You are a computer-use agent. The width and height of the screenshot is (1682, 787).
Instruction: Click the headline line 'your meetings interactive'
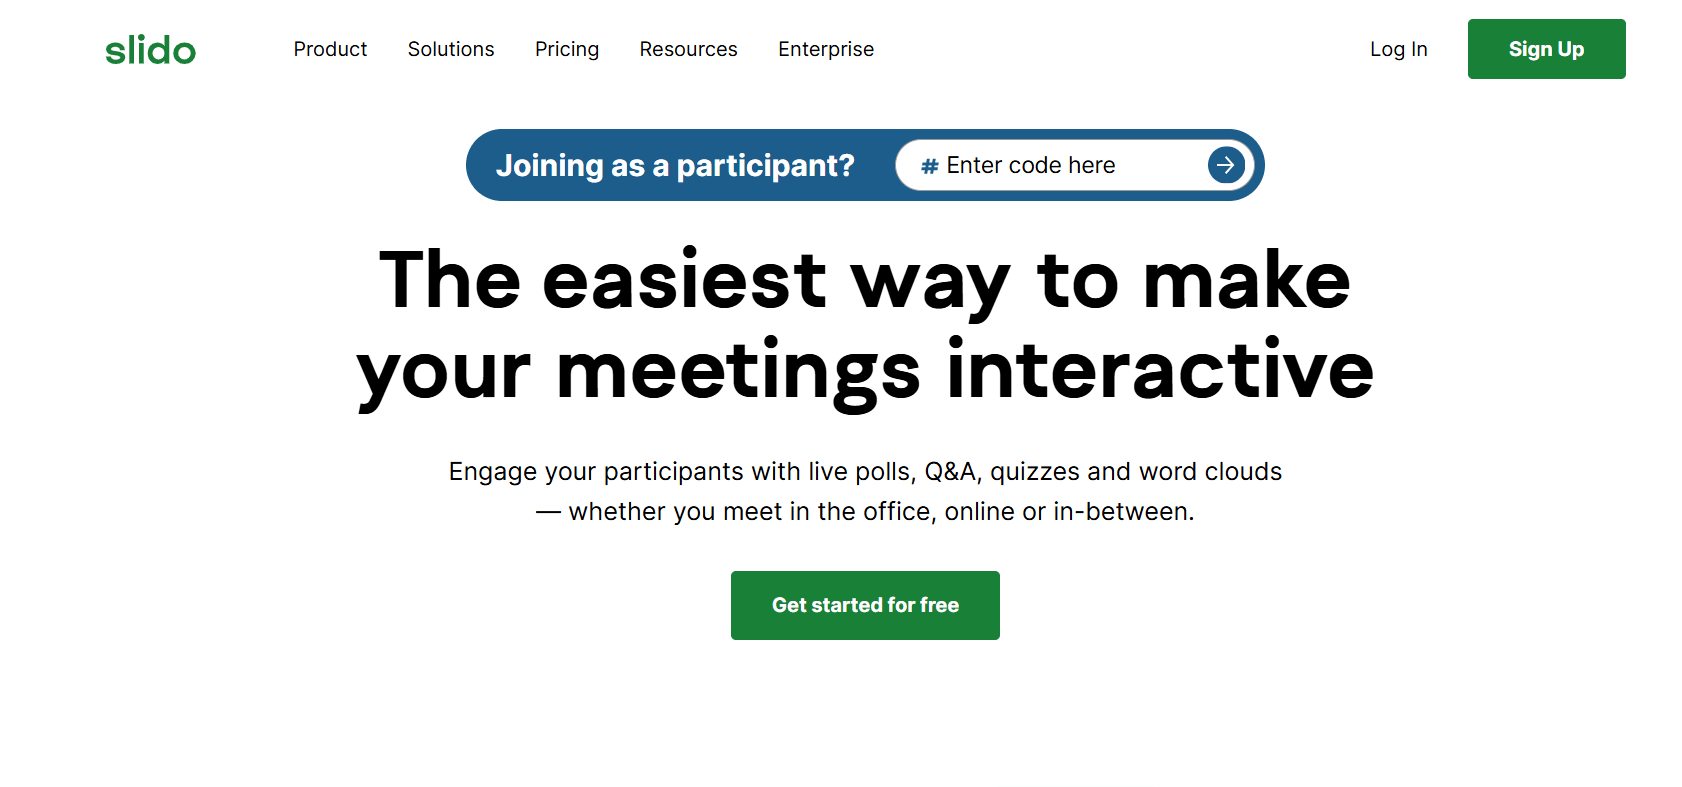click(865, 372)
